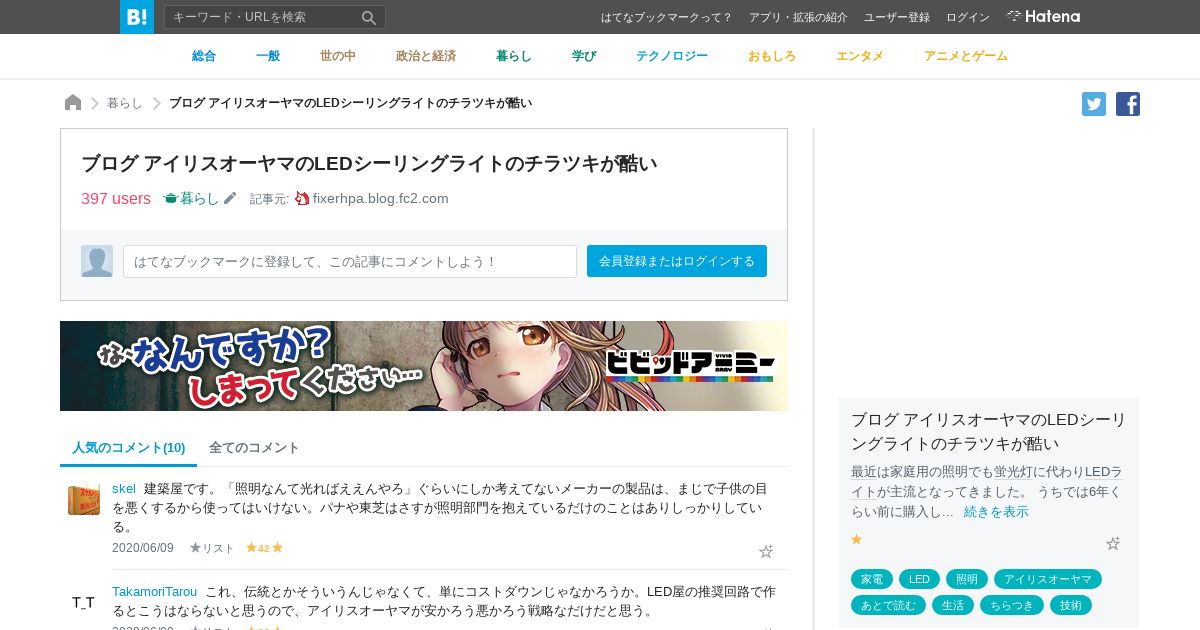Click 続きを表示 in sidebar card

(x=996, y=512)
